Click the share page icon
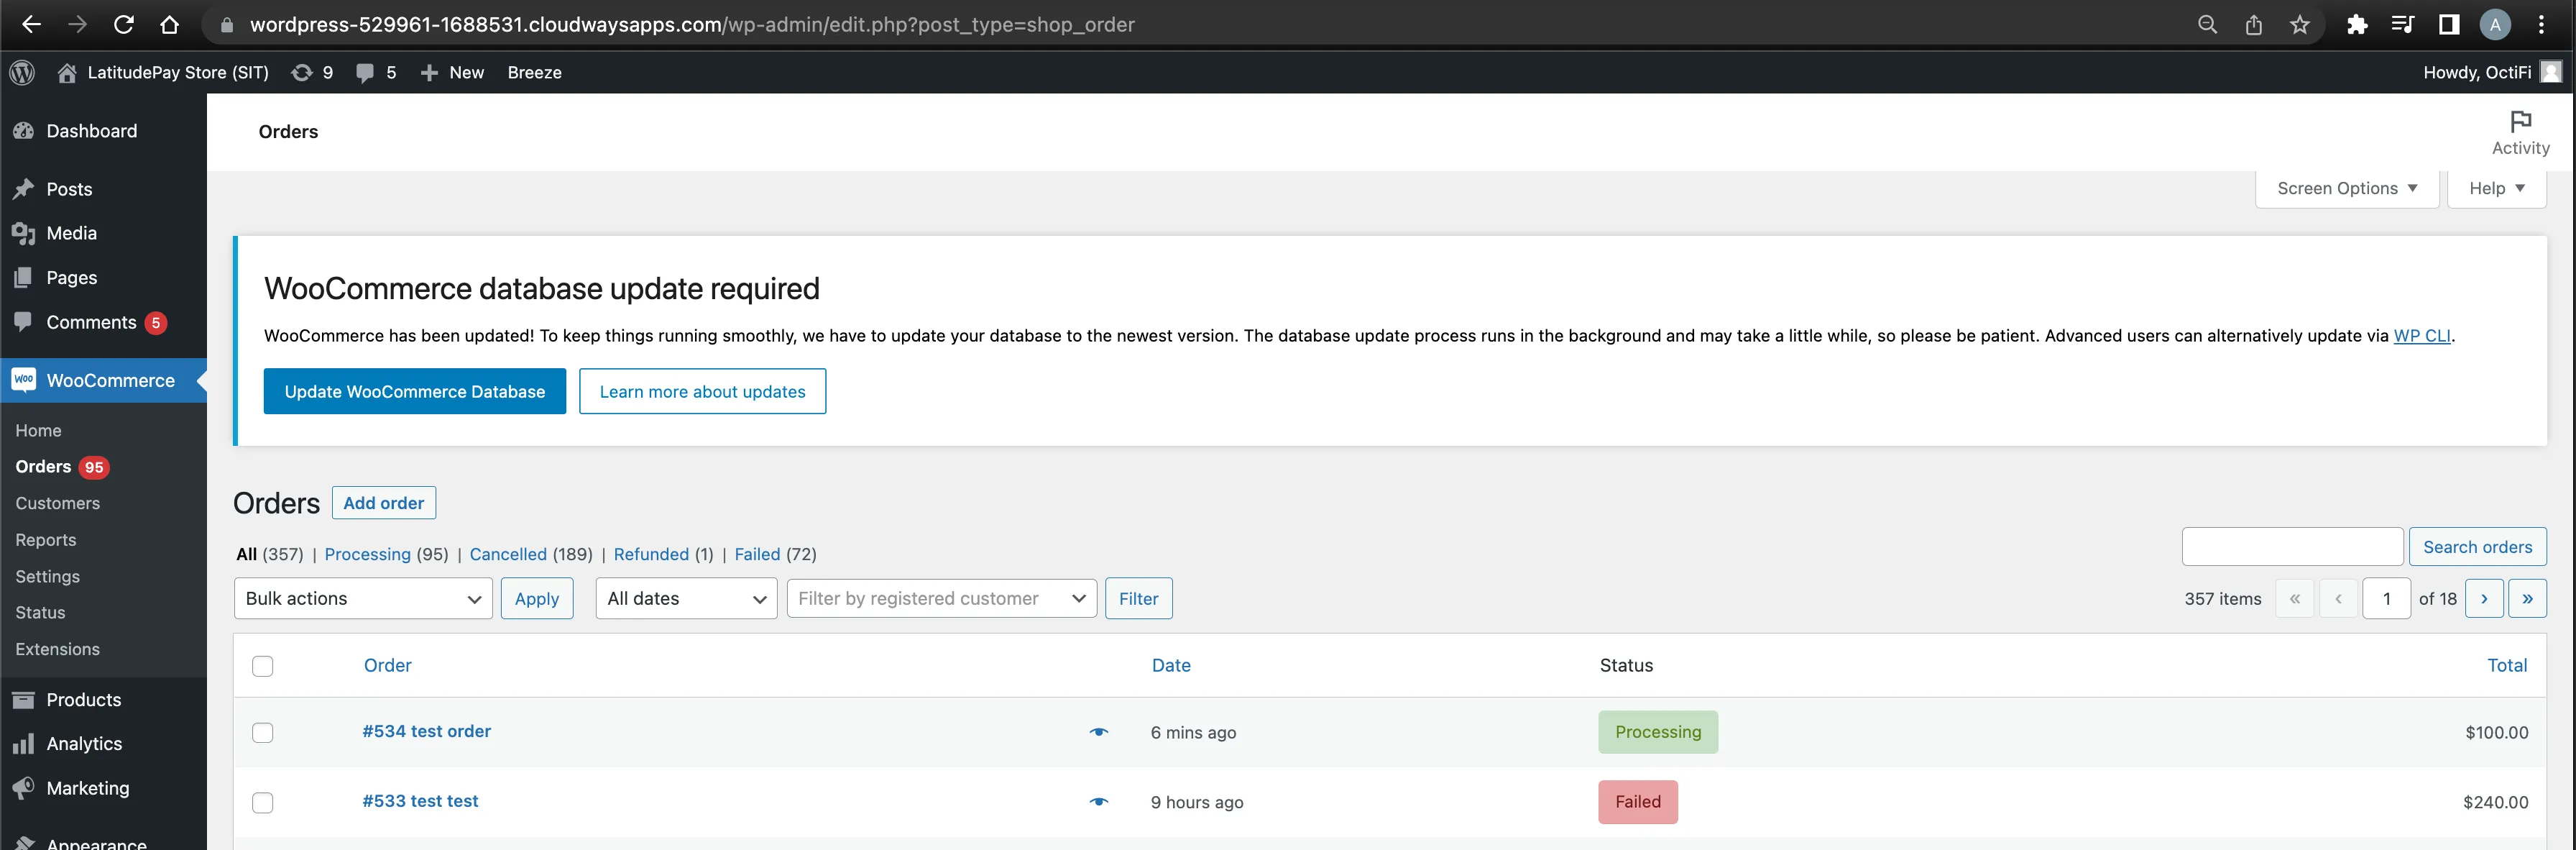The width and height of the screenshot is (2576, 850). click(2254, 25)
